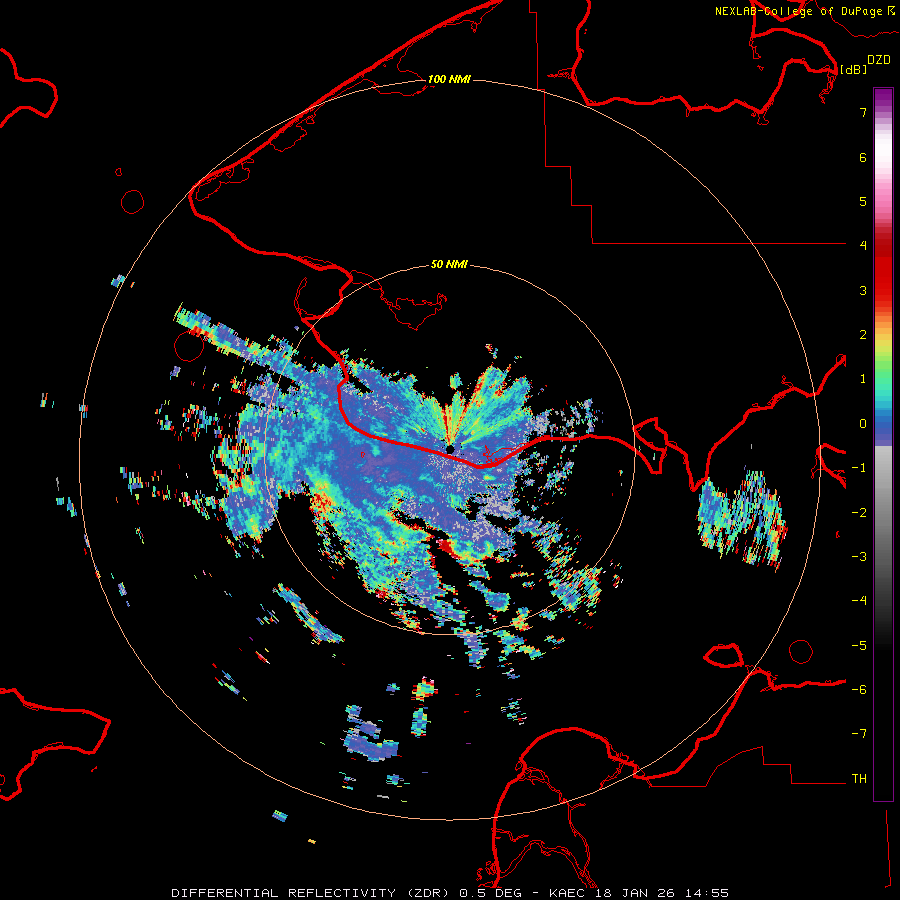Click the 4 value on the colorbar scale
900x900 pixels.
pos(863,245)
